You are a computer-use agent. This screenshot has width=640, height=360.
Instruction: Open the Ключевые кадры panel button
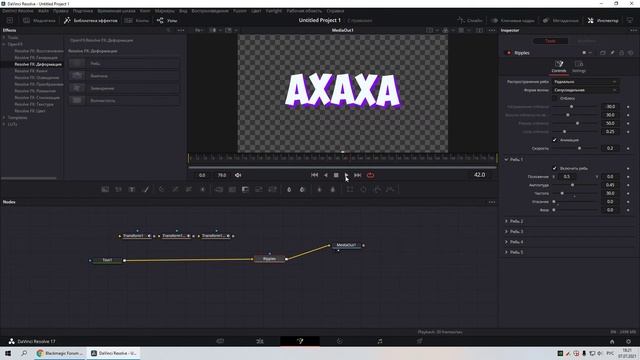tap(513, 20)
